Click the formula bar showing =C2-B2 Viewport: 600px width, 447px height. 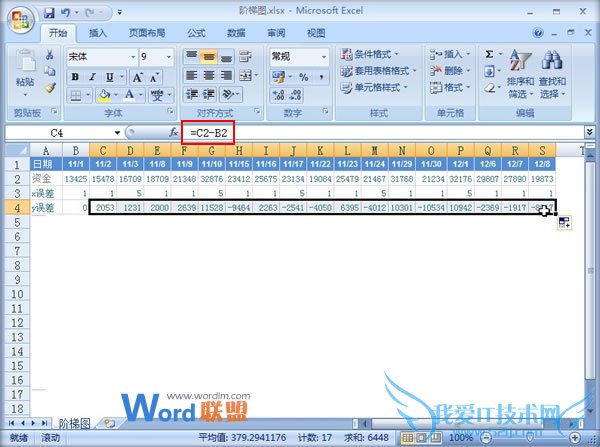click(x=383, y=133)
